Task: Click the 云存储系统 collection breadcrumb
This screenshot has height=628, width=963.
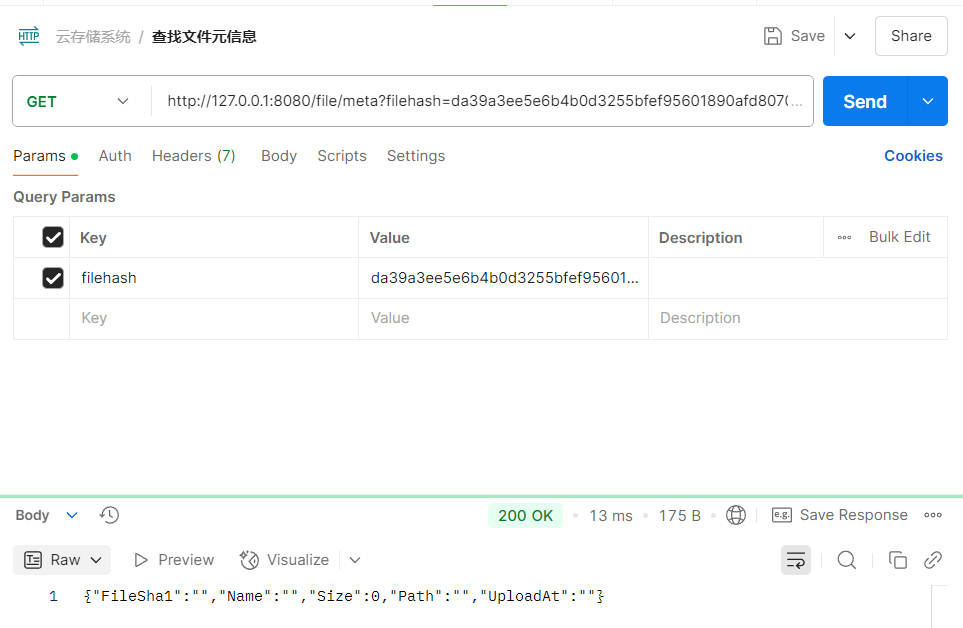Action: [x=93, y=37]
